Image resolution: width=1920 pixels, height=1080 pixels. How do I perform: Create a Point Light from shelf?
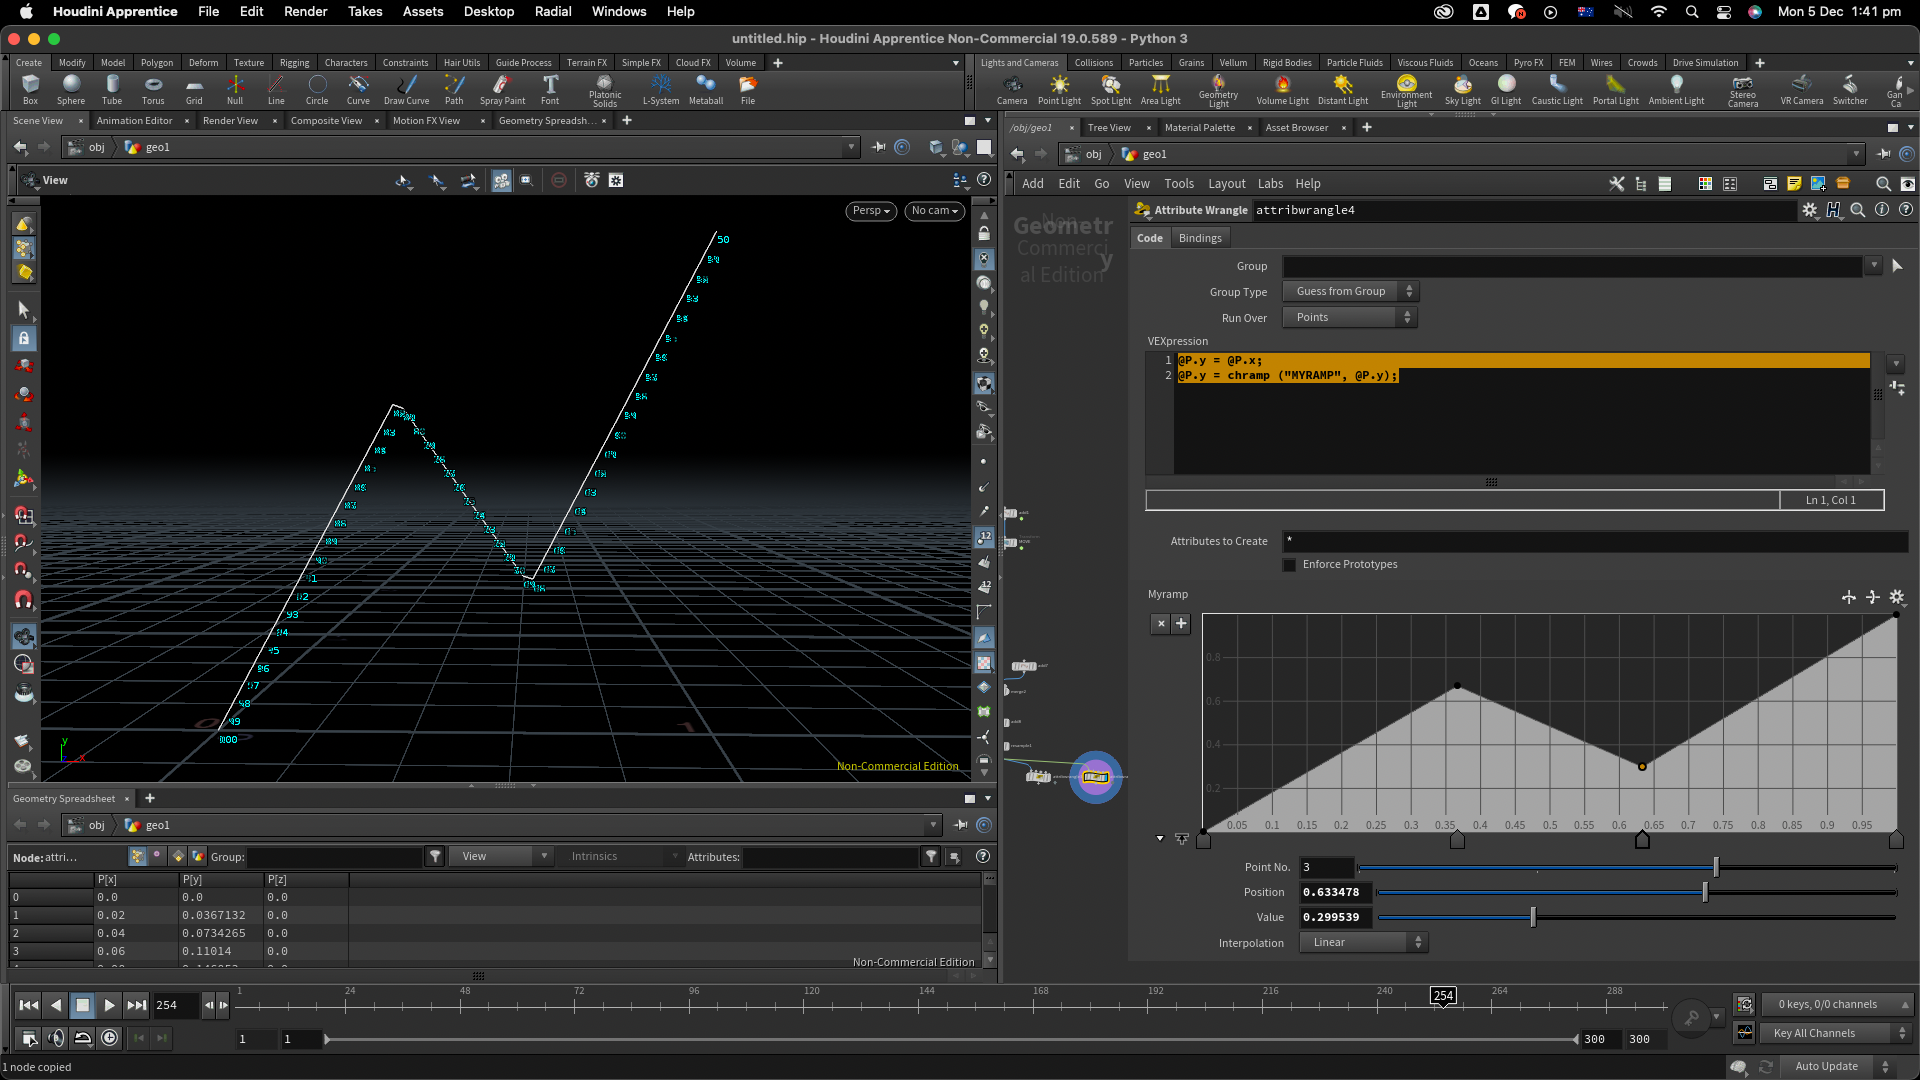point(1059,88)
